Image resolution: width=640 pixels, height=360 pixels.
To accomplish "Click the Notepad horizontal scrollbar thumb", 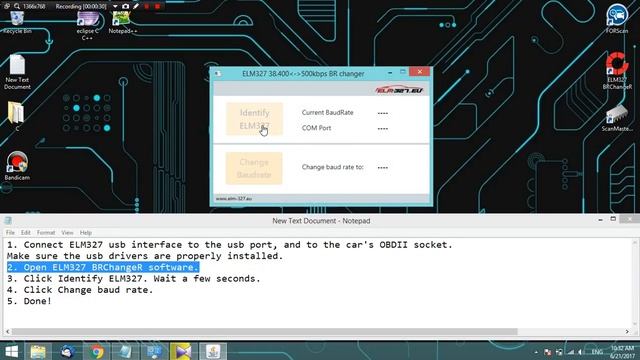I will pos(264,331).
